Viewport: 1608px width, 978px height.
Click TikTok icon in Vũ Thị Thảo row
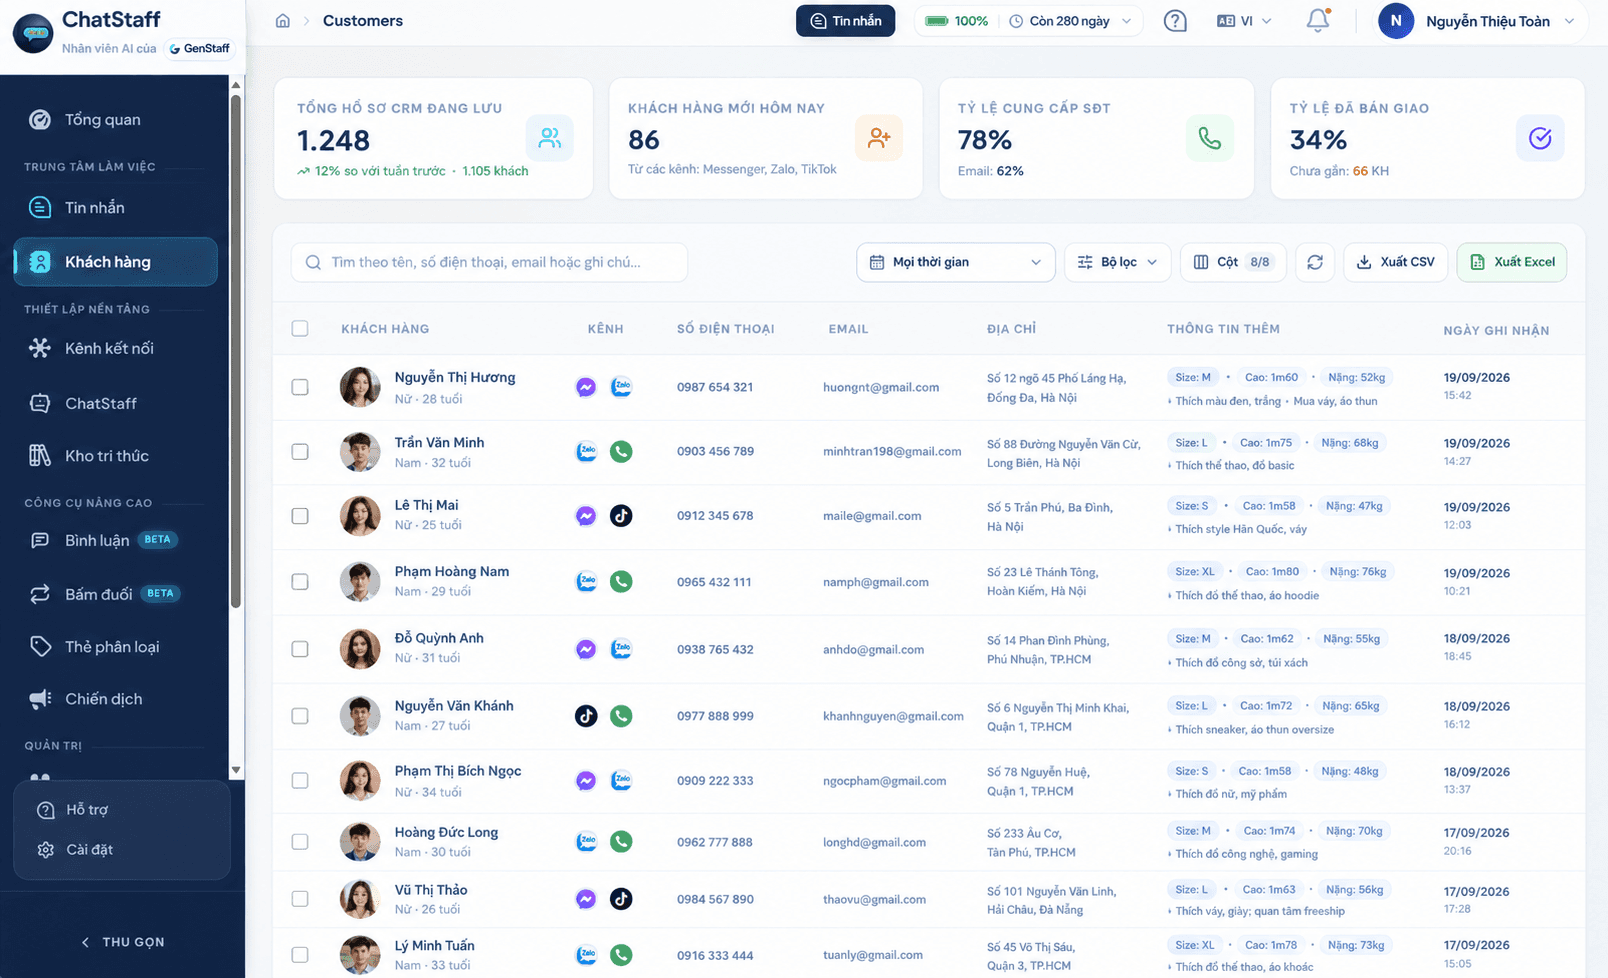click(x=621, y=899)
